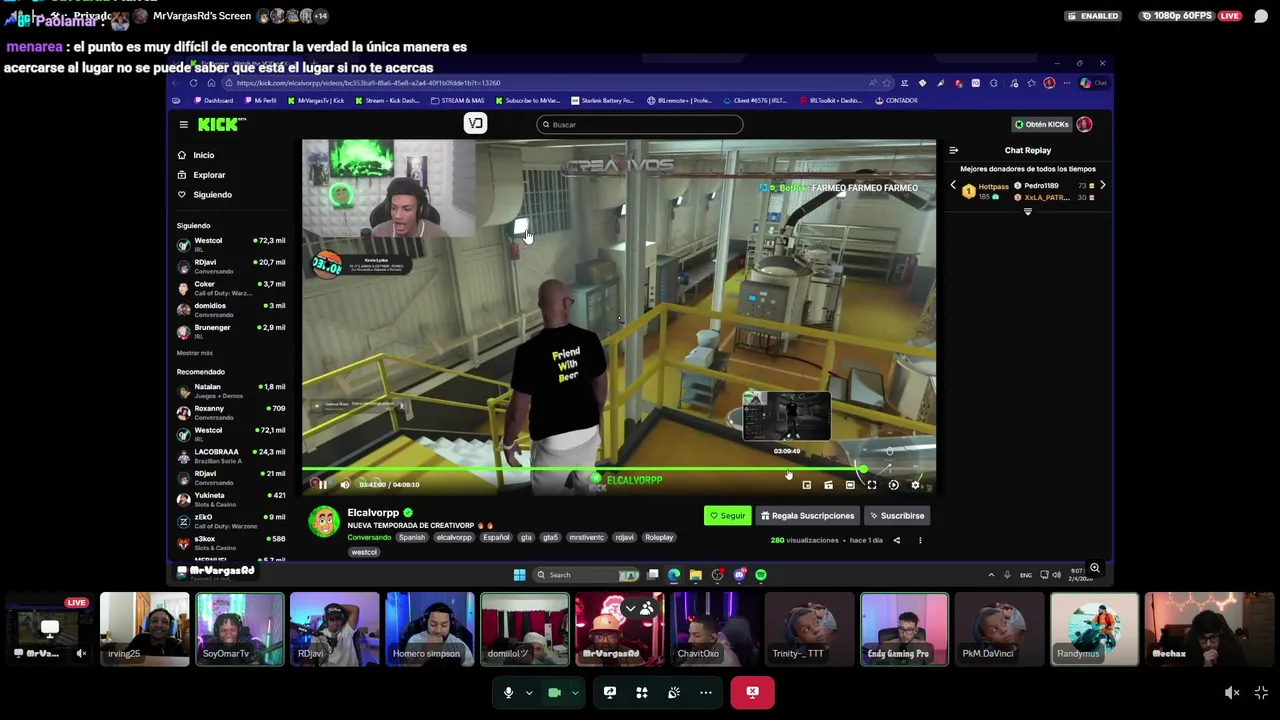Toggle the Discord microphone mute
Viewport: 1280px width, 720px height.
(508, 692)
